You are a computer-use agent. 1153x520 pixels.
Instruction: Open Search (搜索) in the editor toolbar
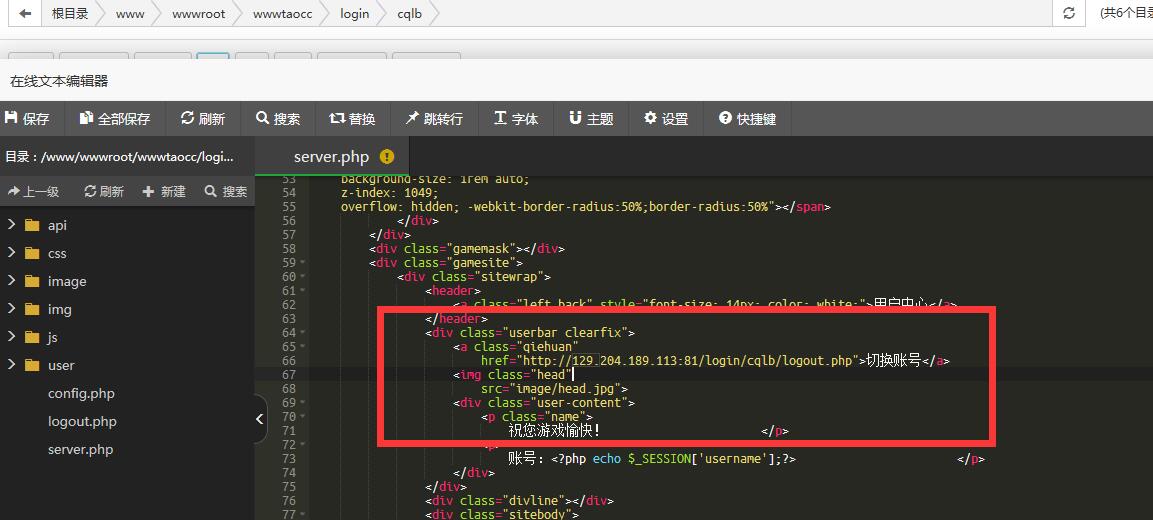point(278,119)
